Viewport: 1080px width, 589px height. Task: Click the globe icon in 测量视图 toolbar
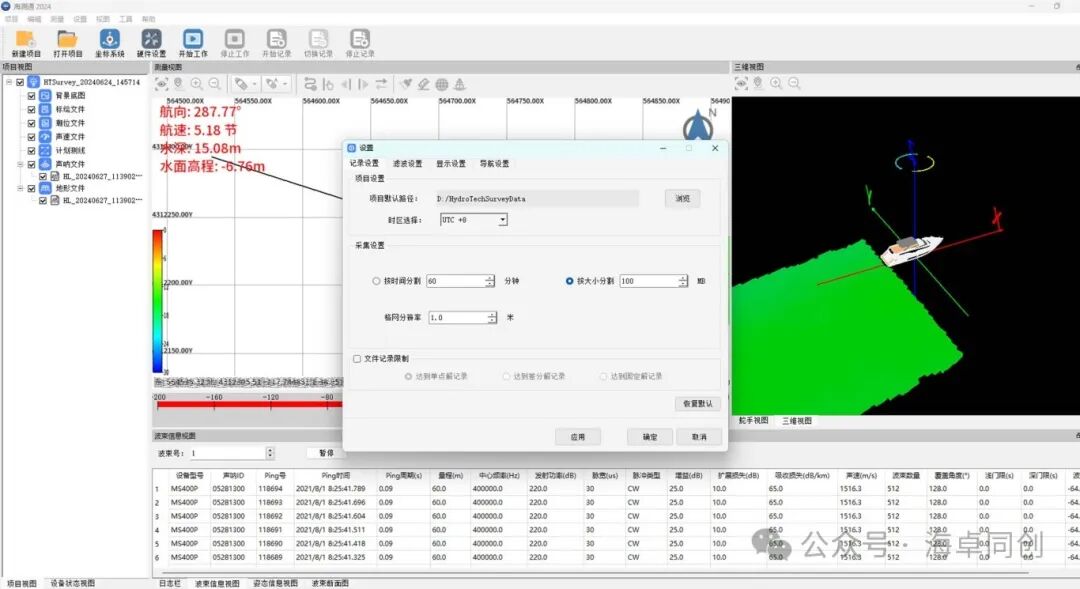[x=441, y=84]
